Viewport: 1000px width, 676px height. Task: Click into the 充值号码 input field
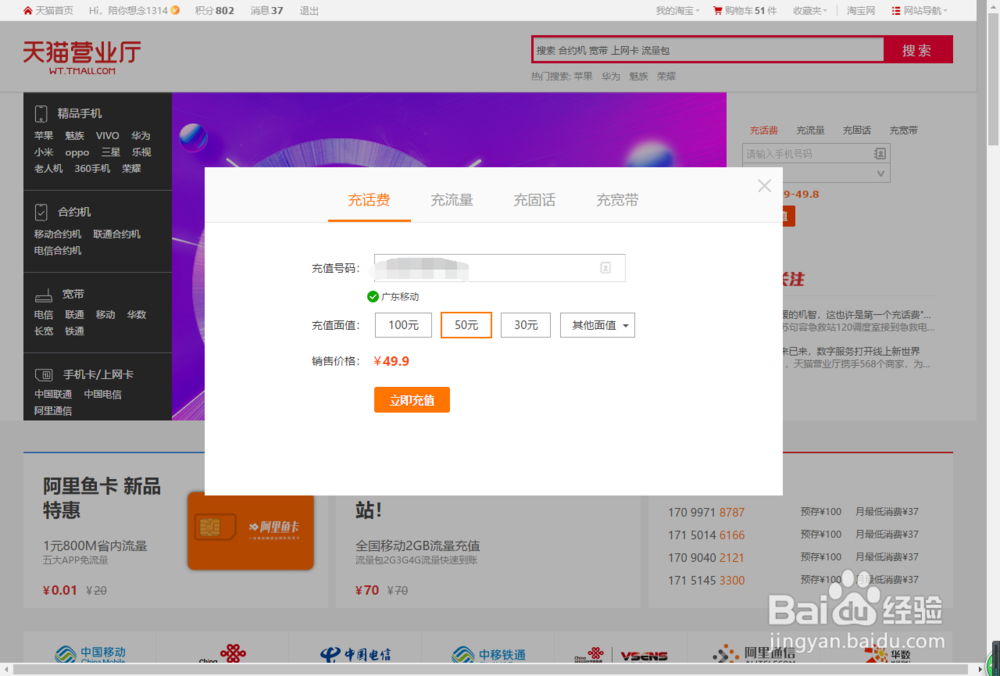tap(499, 268)
